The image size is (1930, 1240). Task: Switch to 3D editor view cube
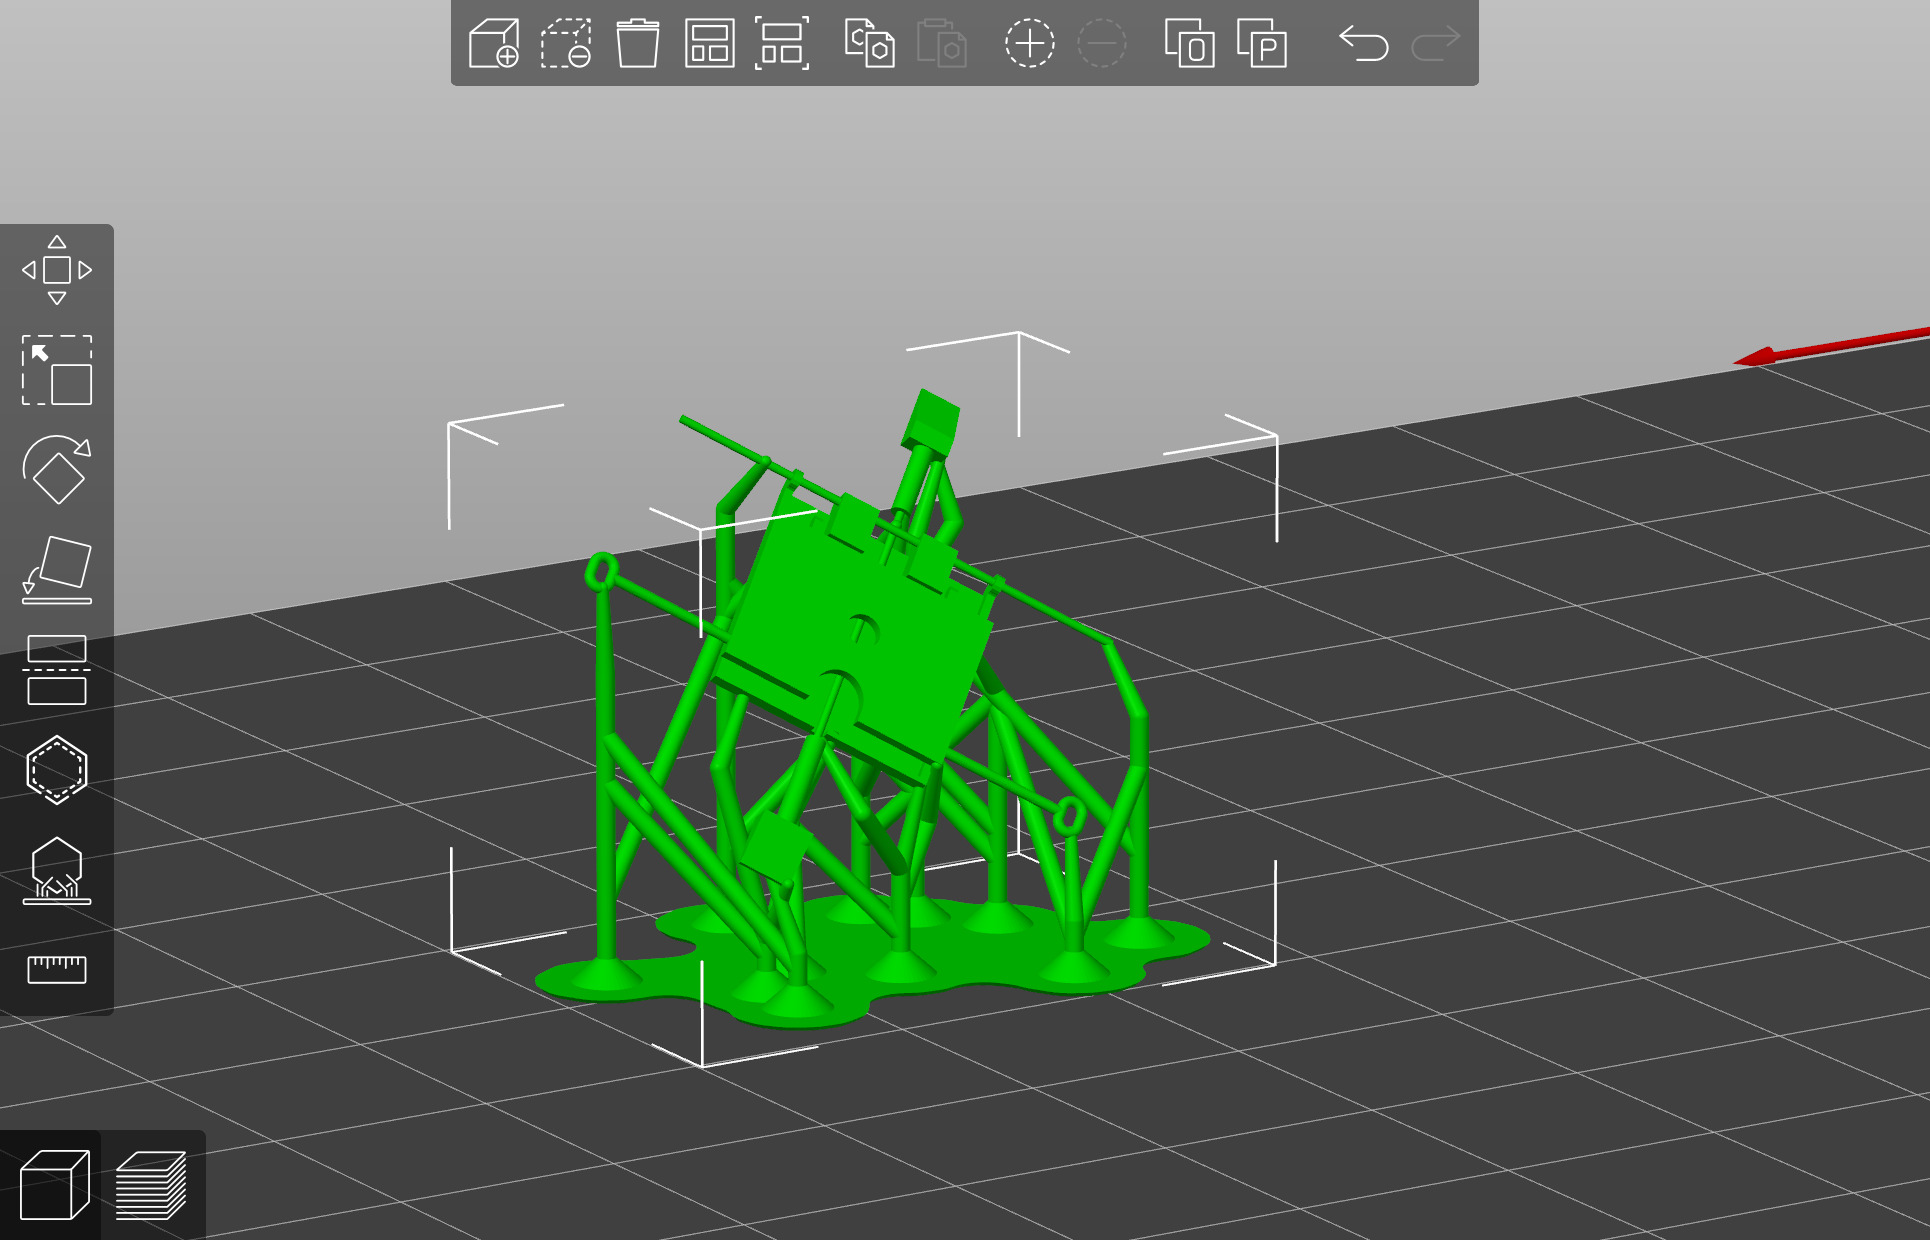point(54,1185)
